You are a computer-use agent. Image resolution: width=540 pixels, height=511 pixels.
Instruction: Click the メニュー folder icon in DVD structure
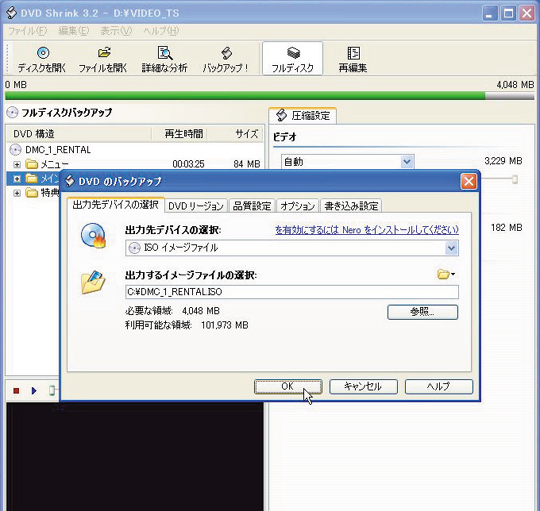pyautogui.click(x=32, y=164)
